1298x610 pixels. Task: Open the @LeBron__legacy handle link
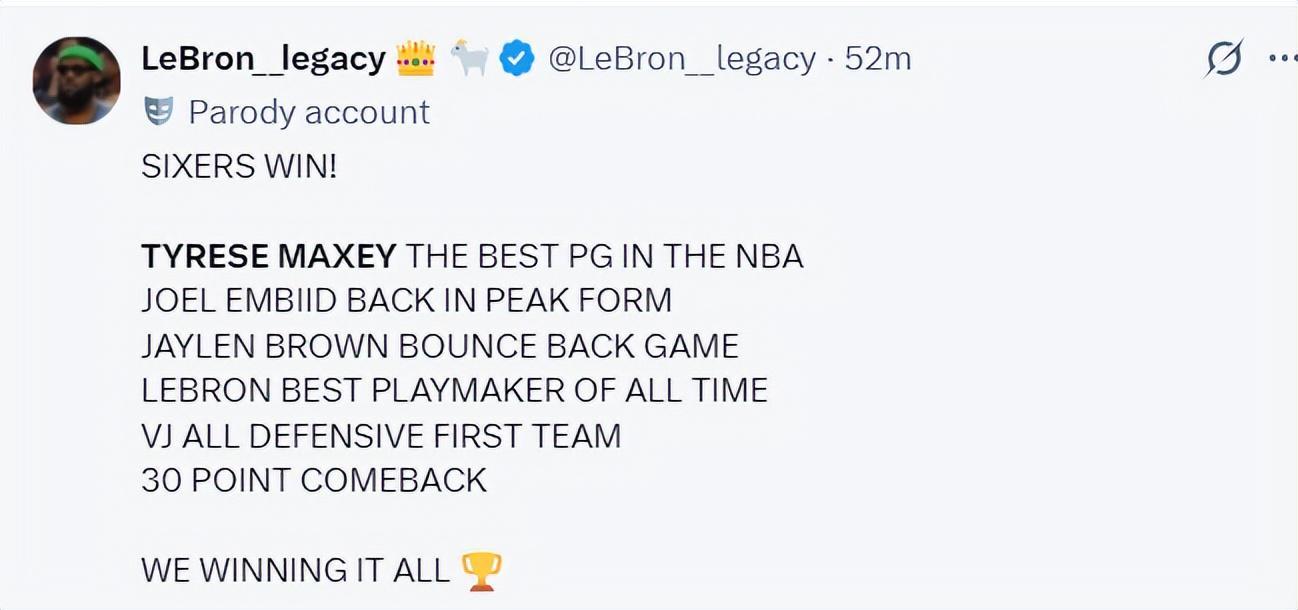pos(682,59)
